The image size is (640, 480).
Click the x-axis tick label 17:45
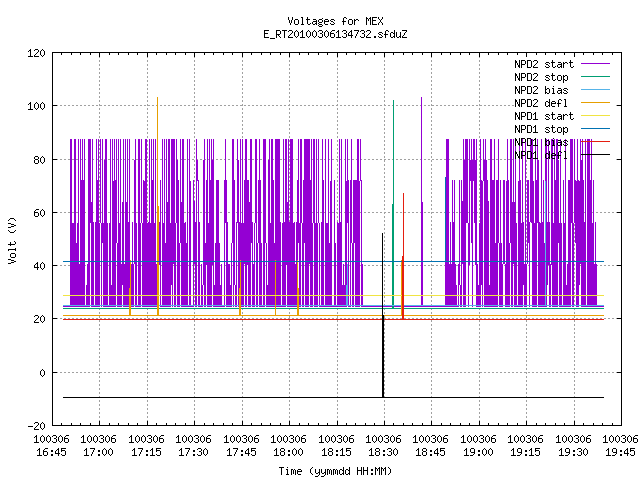[x=241, y=452]
